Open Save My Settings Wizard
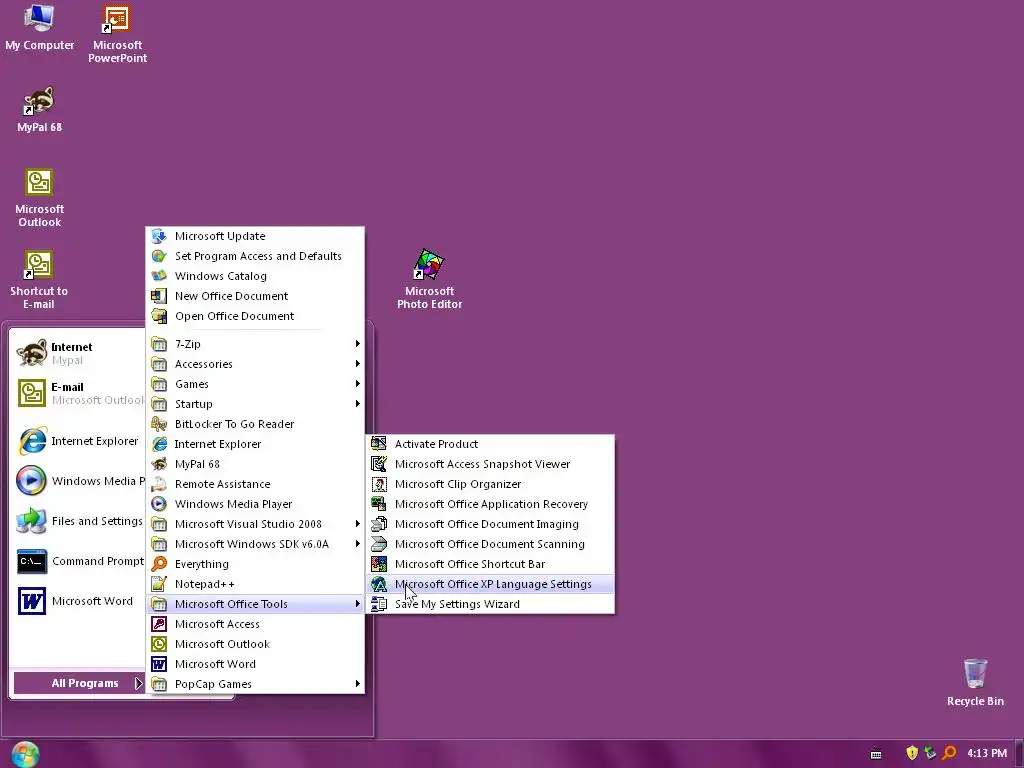The width and height of the screenshot is (1024, 768). pyautogui.click(x=490, y=604)
